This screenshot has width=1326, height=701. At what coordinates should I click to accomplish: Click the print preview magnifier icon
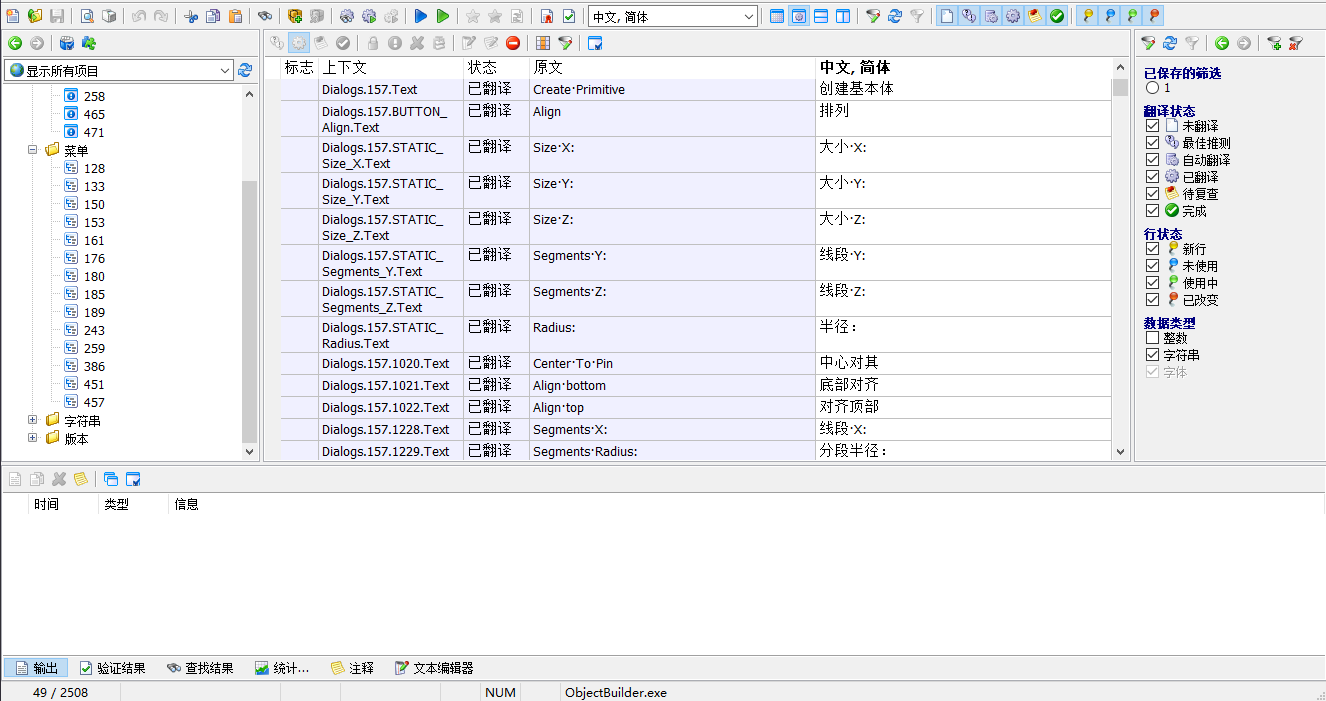87,16
